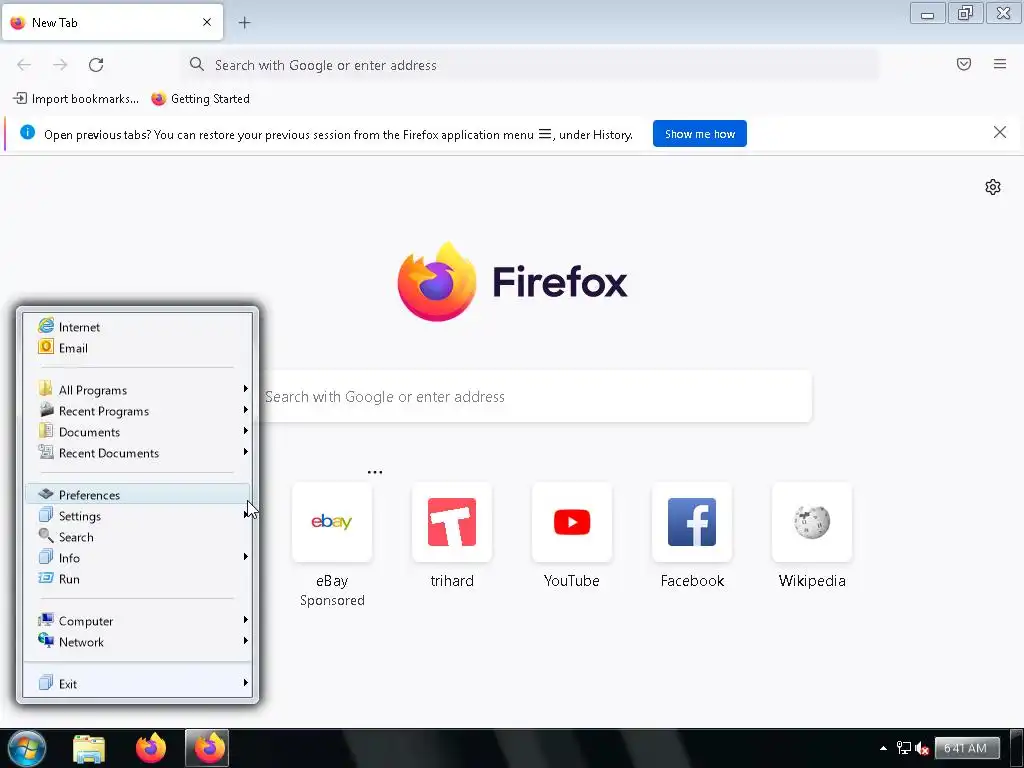Image resolution: width=1024 pixels, height=768 pixels.
Task: Expand the Computer submenu
Action: point(138,620)
